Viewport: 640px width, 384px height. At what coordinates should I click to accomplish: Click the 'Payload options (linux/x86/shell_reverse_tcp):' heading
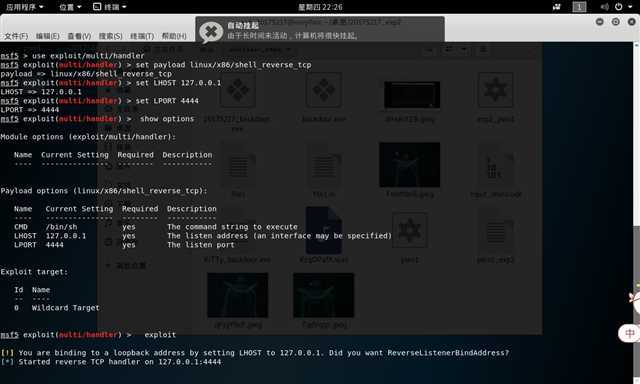[x=104, y=191]
